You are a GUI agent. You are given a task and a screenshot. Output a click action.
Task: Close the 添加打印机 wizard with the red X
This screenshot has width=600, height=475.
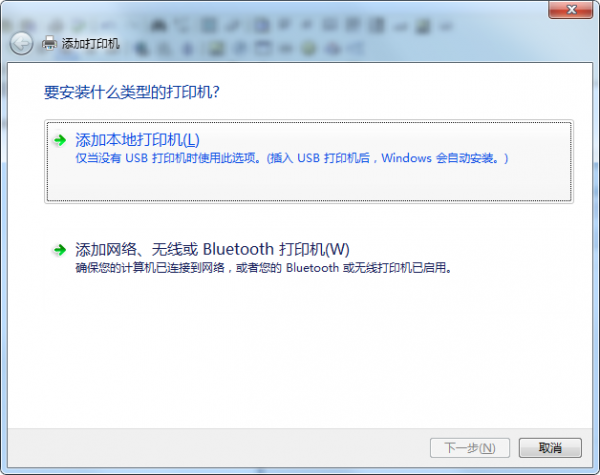click(571, 10)
